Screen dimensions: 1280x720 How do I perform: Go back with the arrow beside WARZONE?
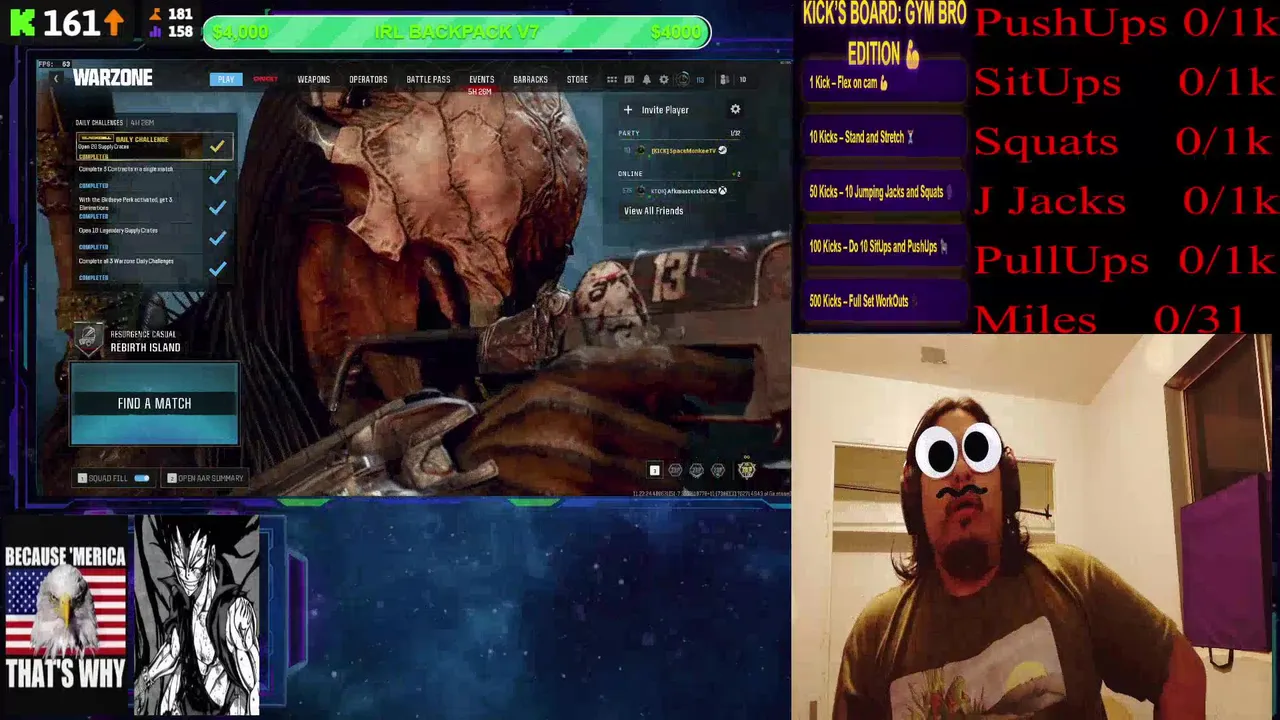[x=56, y=79]
